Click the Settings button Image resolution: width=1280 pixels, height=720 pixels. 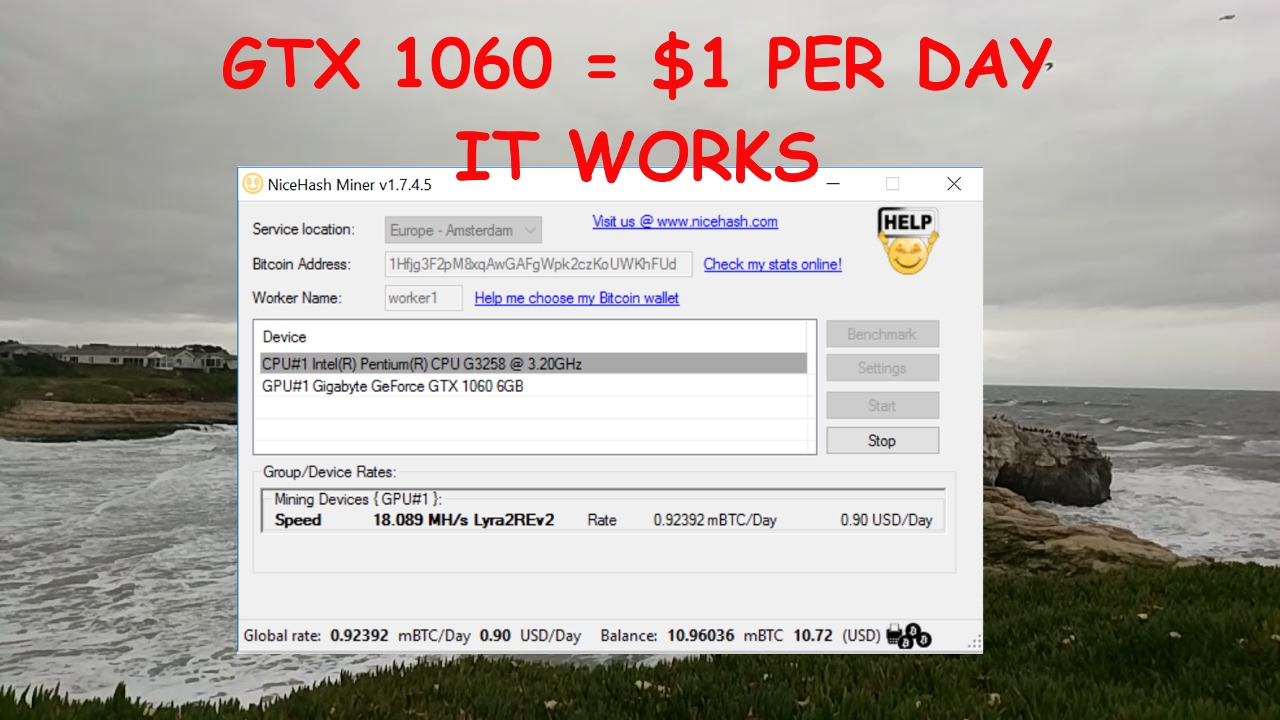882,368
